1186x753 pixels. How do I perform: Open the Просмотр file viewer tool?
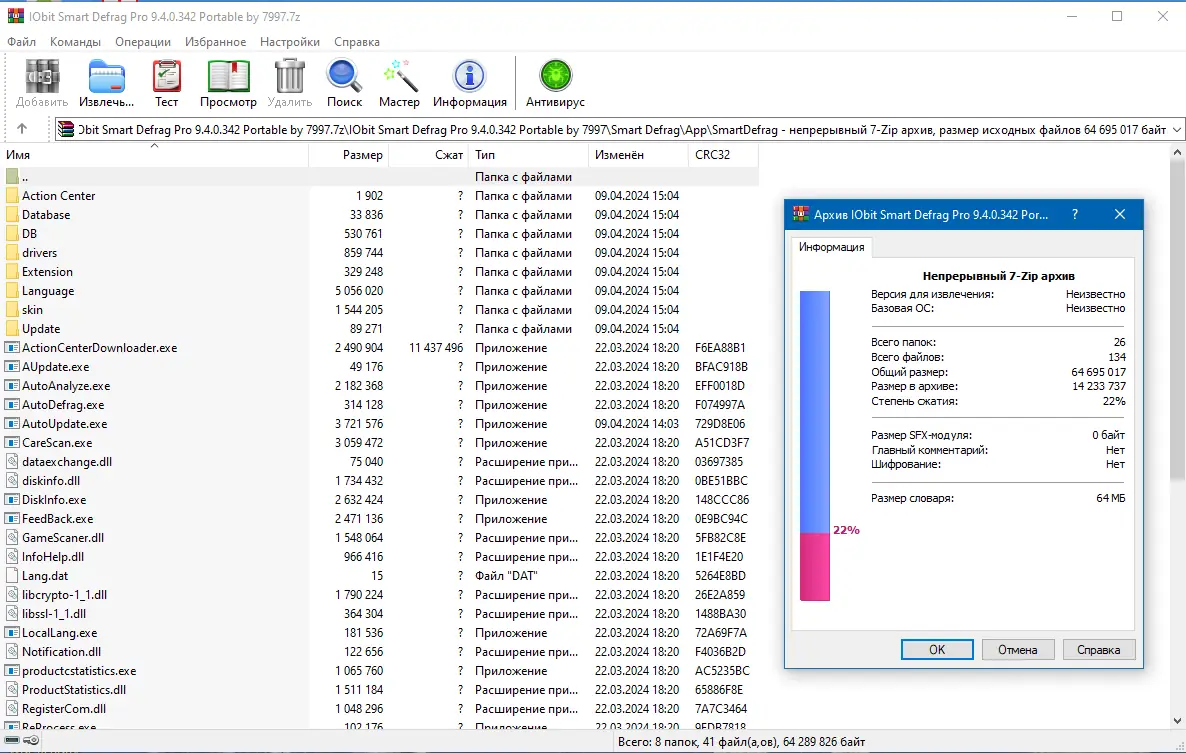[x=228, y=80]
